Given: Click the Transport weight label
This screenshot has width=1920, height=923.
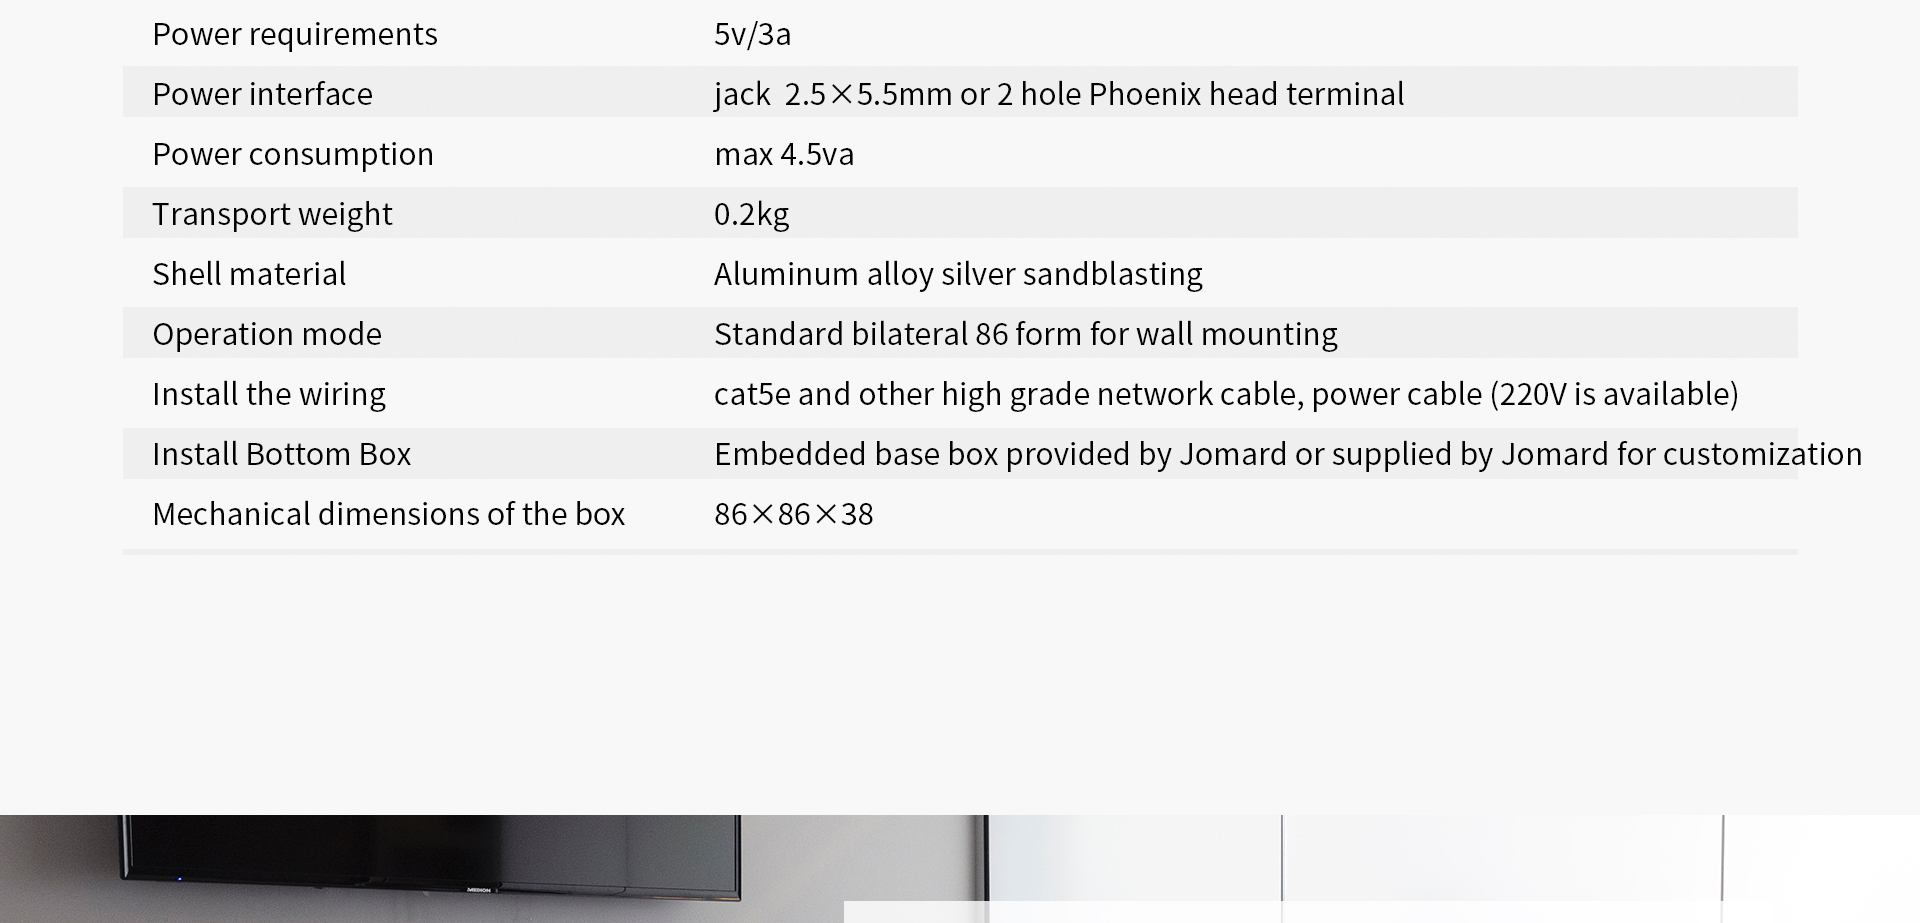Looking at the screenshot, I should click(272, 214).
